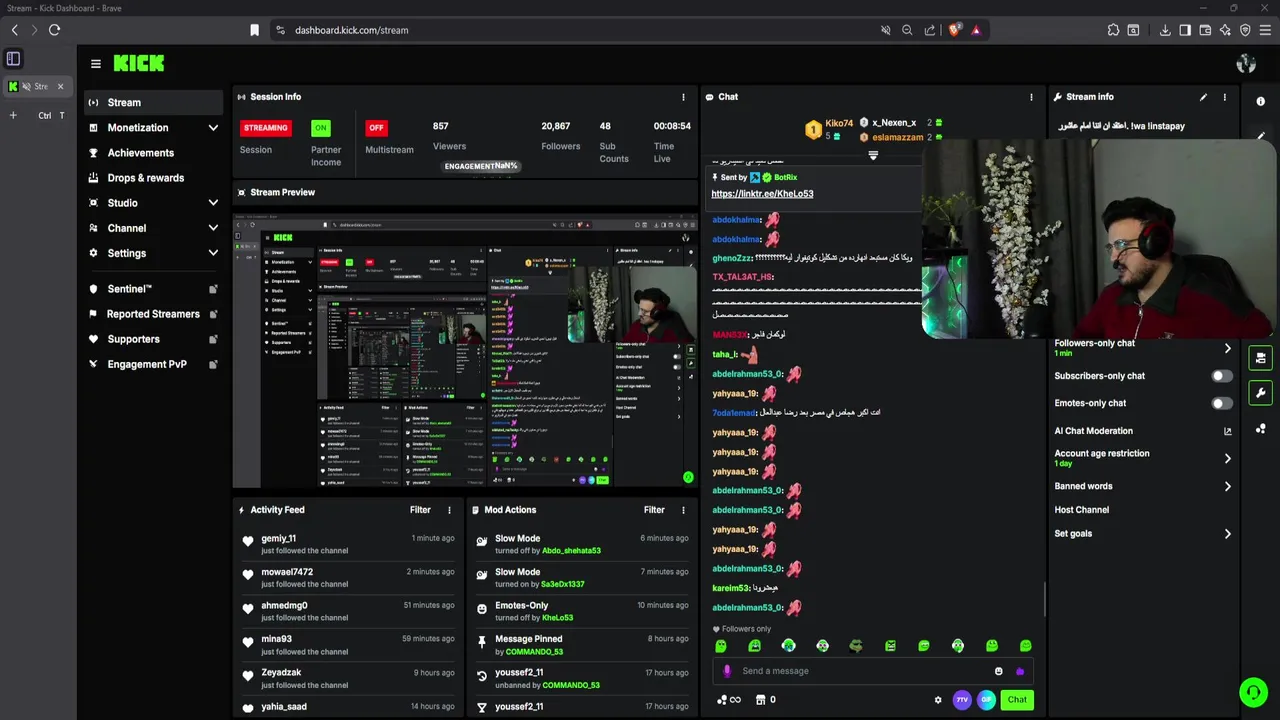This screenshot has height=720, width=1280.
Task: Open the Activity Feed three-dot menu
Action: click(449, 510)
